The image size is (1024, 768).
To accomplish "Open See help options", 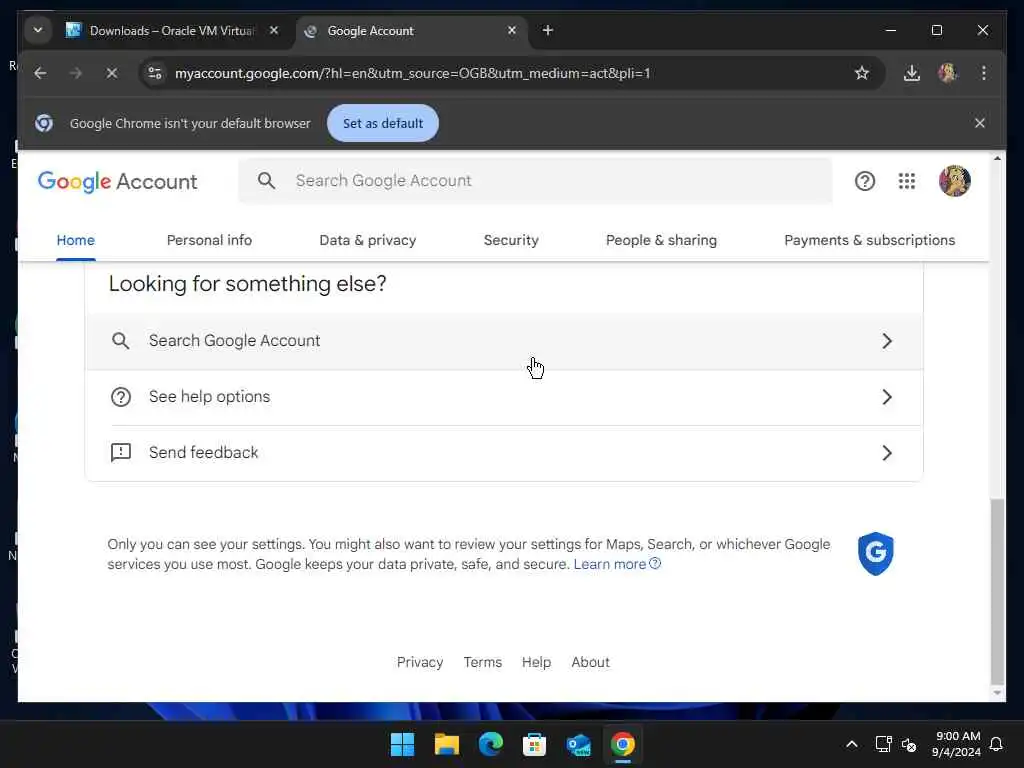I will (504, 397).
